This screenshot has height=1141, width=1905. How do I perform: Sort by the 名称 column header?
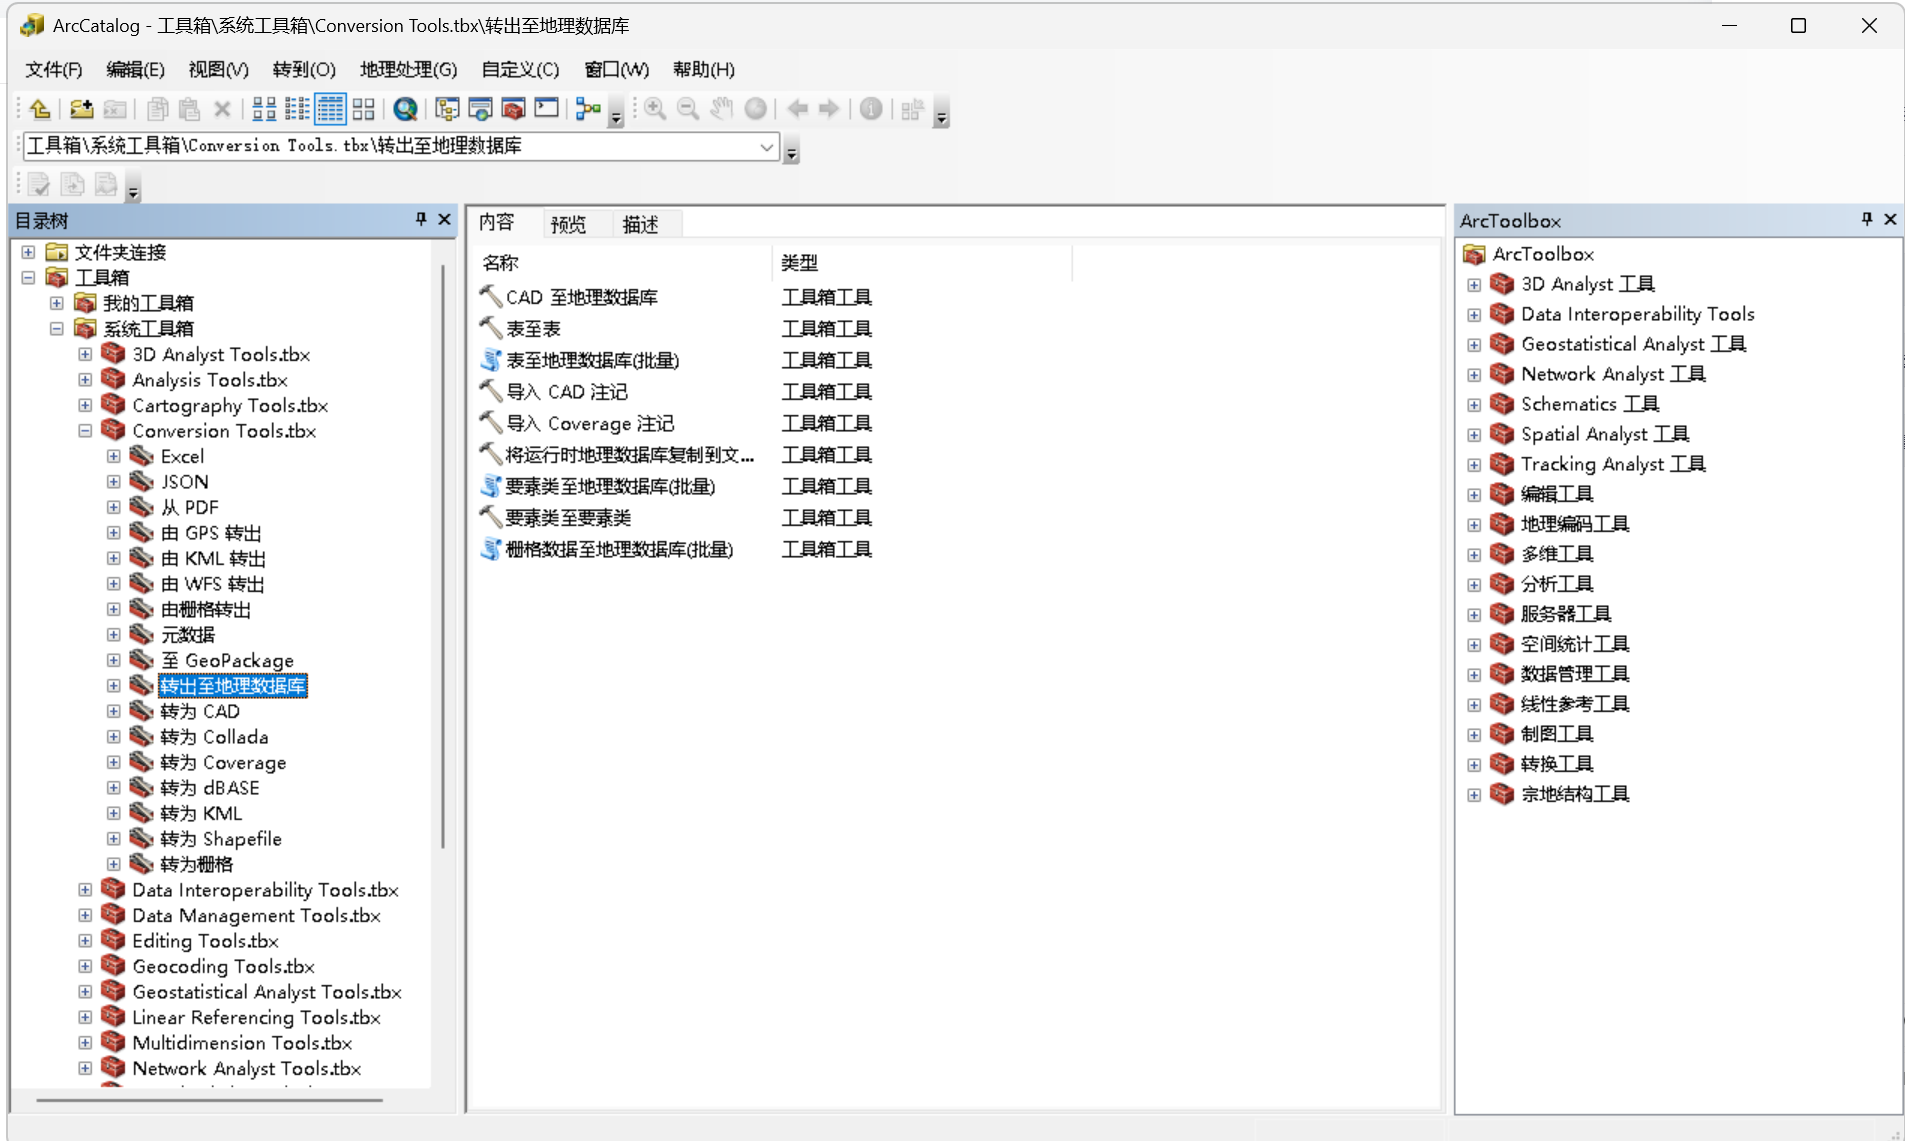tap(621, 263)
